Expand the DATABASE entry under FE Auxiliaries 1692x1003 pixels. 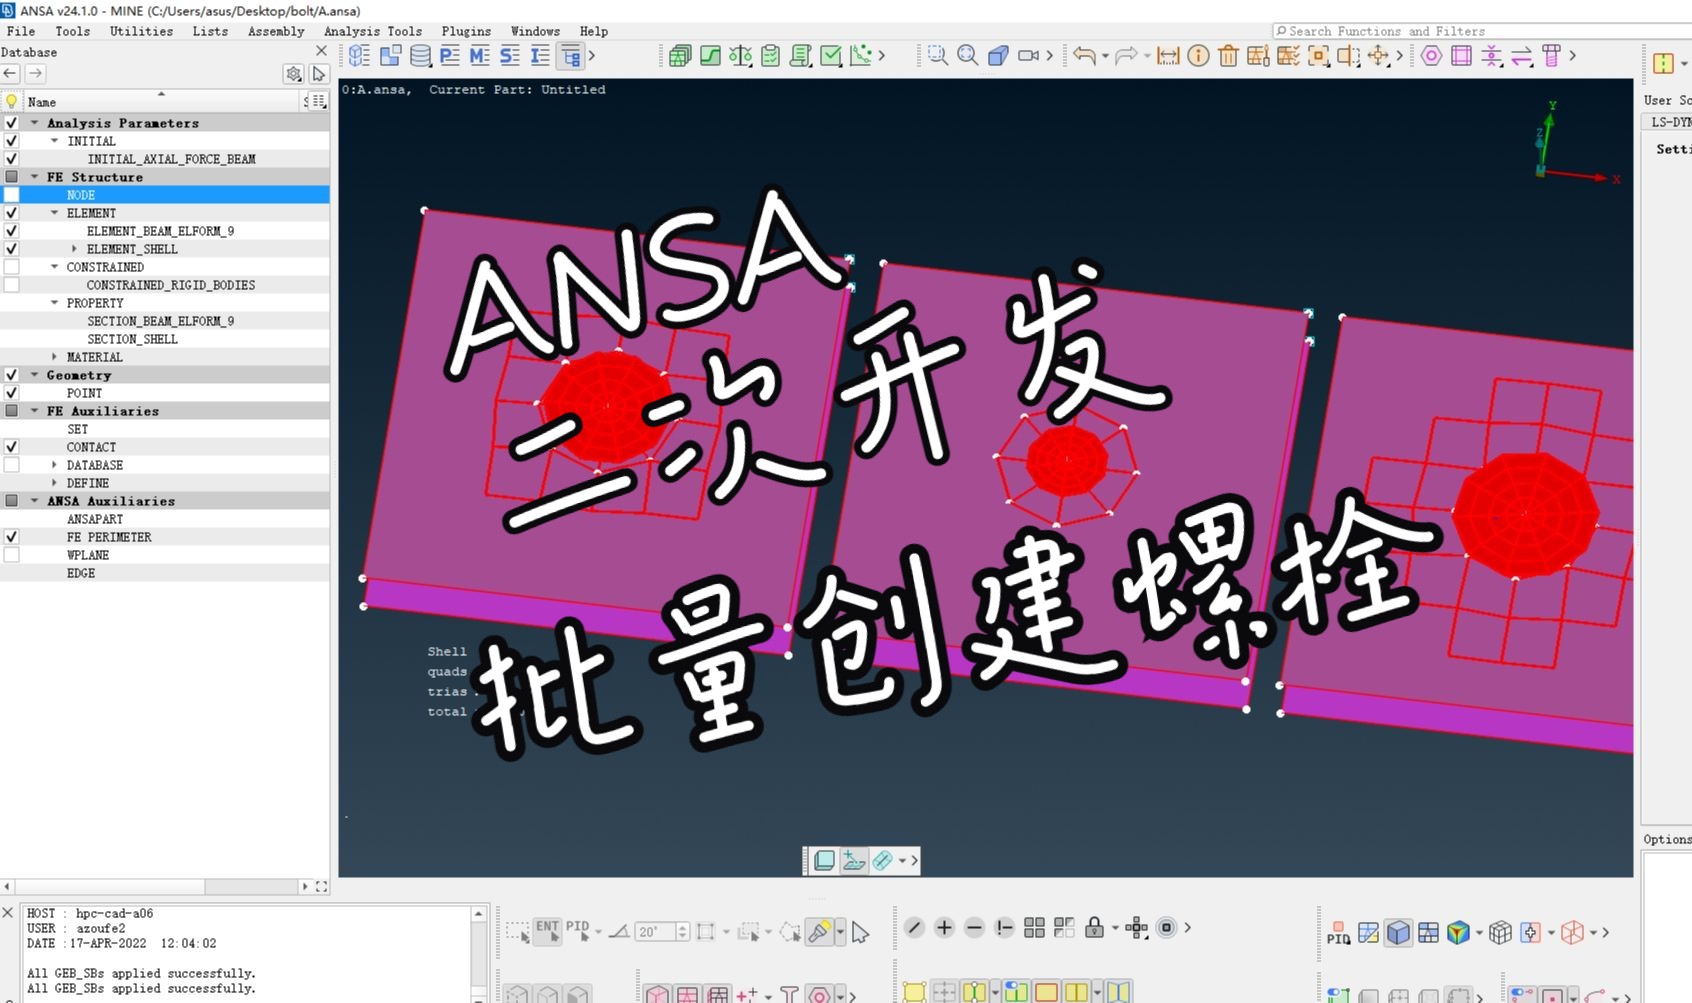coord(55,464)
